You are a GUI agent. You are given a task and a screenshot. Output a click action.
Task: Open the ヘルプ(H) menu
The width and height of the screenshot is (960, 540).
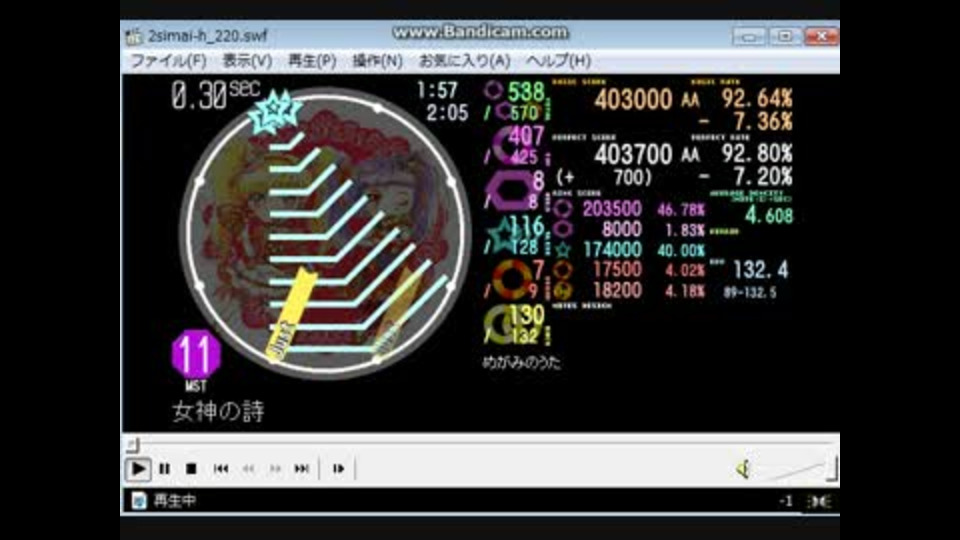558,61
